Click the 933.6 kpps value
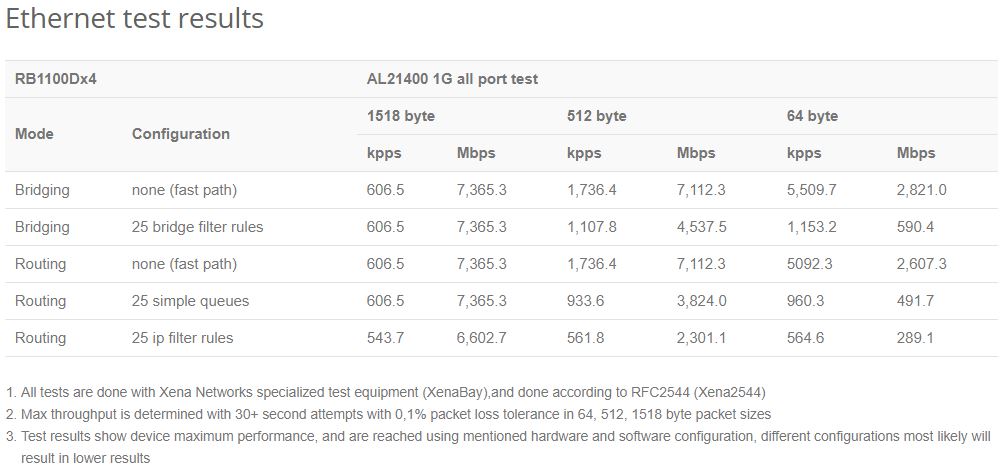This screenshot has width=1004, height=474. [585, 301]
